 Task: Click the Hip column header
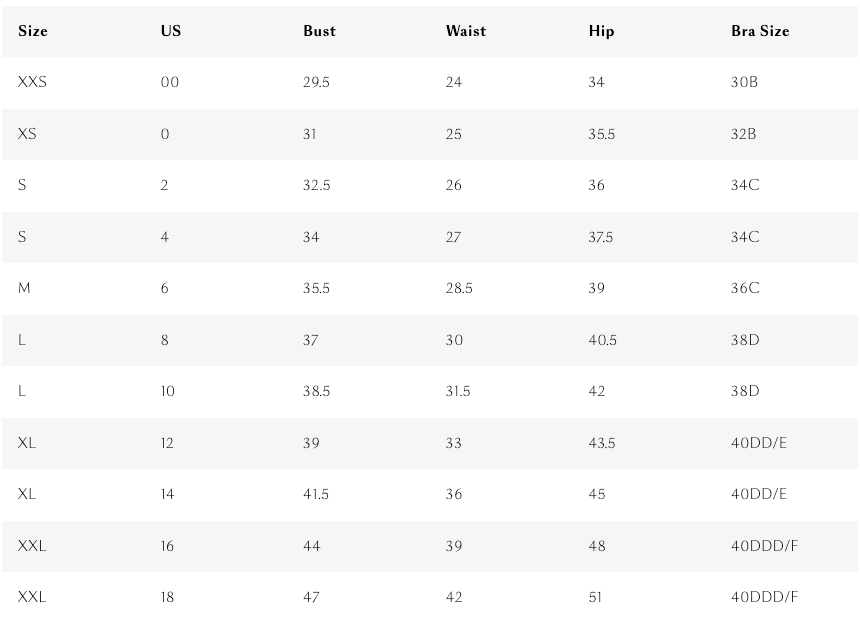(601, 31)
